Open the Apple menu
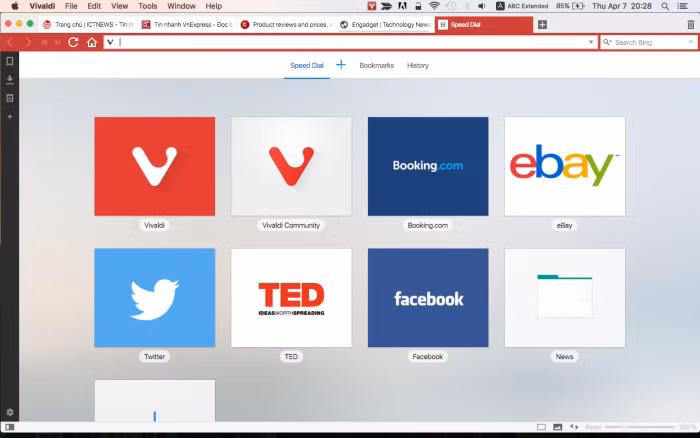Image resolution: width=700 pixels, height=438 pixels. (x=14, y=6)
